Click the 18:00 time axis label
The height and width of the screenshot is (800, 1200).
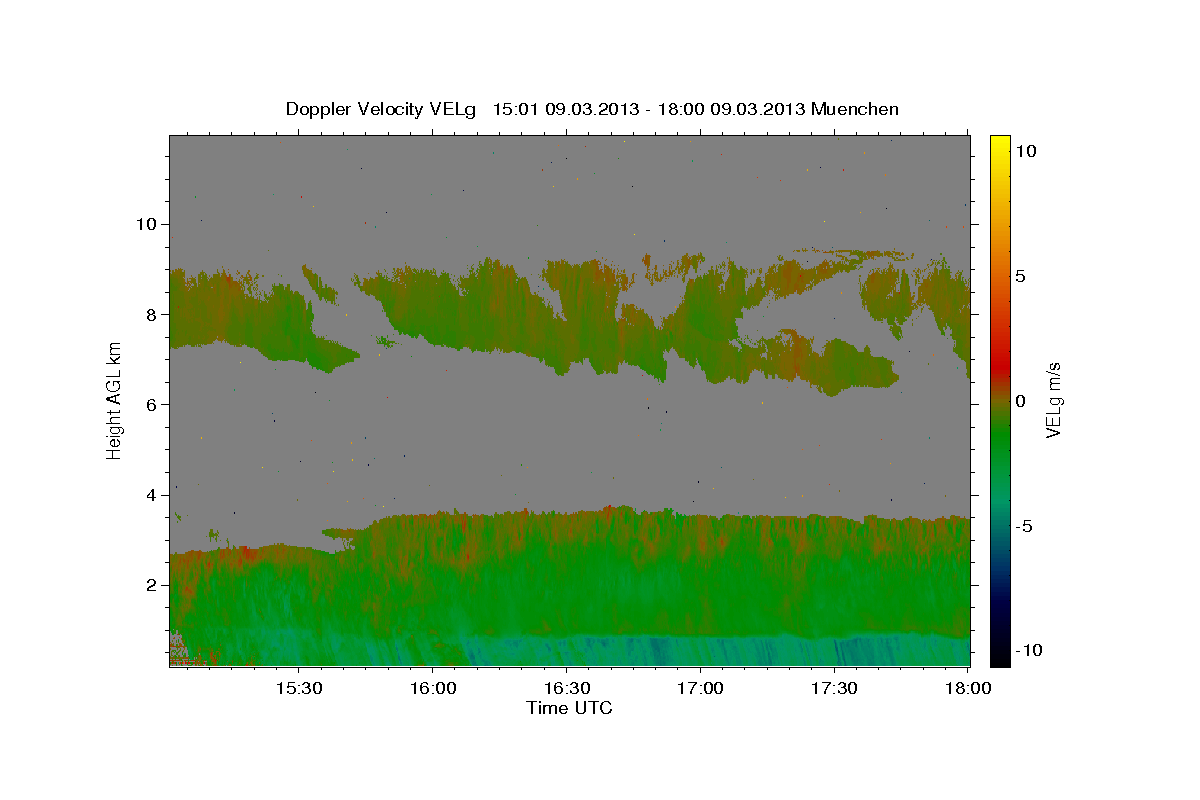pyautogui.click(x=967, y=689)
